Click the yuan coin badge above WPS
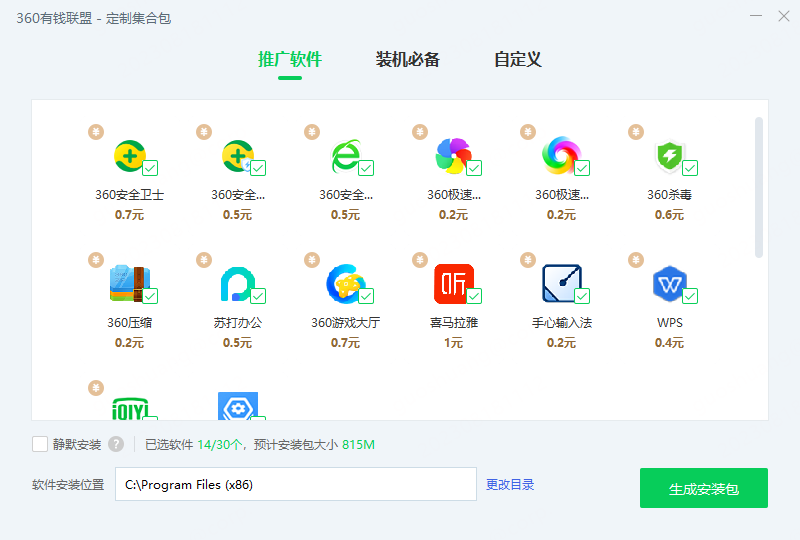The width and height of the screenshot is (800, 540). coord(636,260)
